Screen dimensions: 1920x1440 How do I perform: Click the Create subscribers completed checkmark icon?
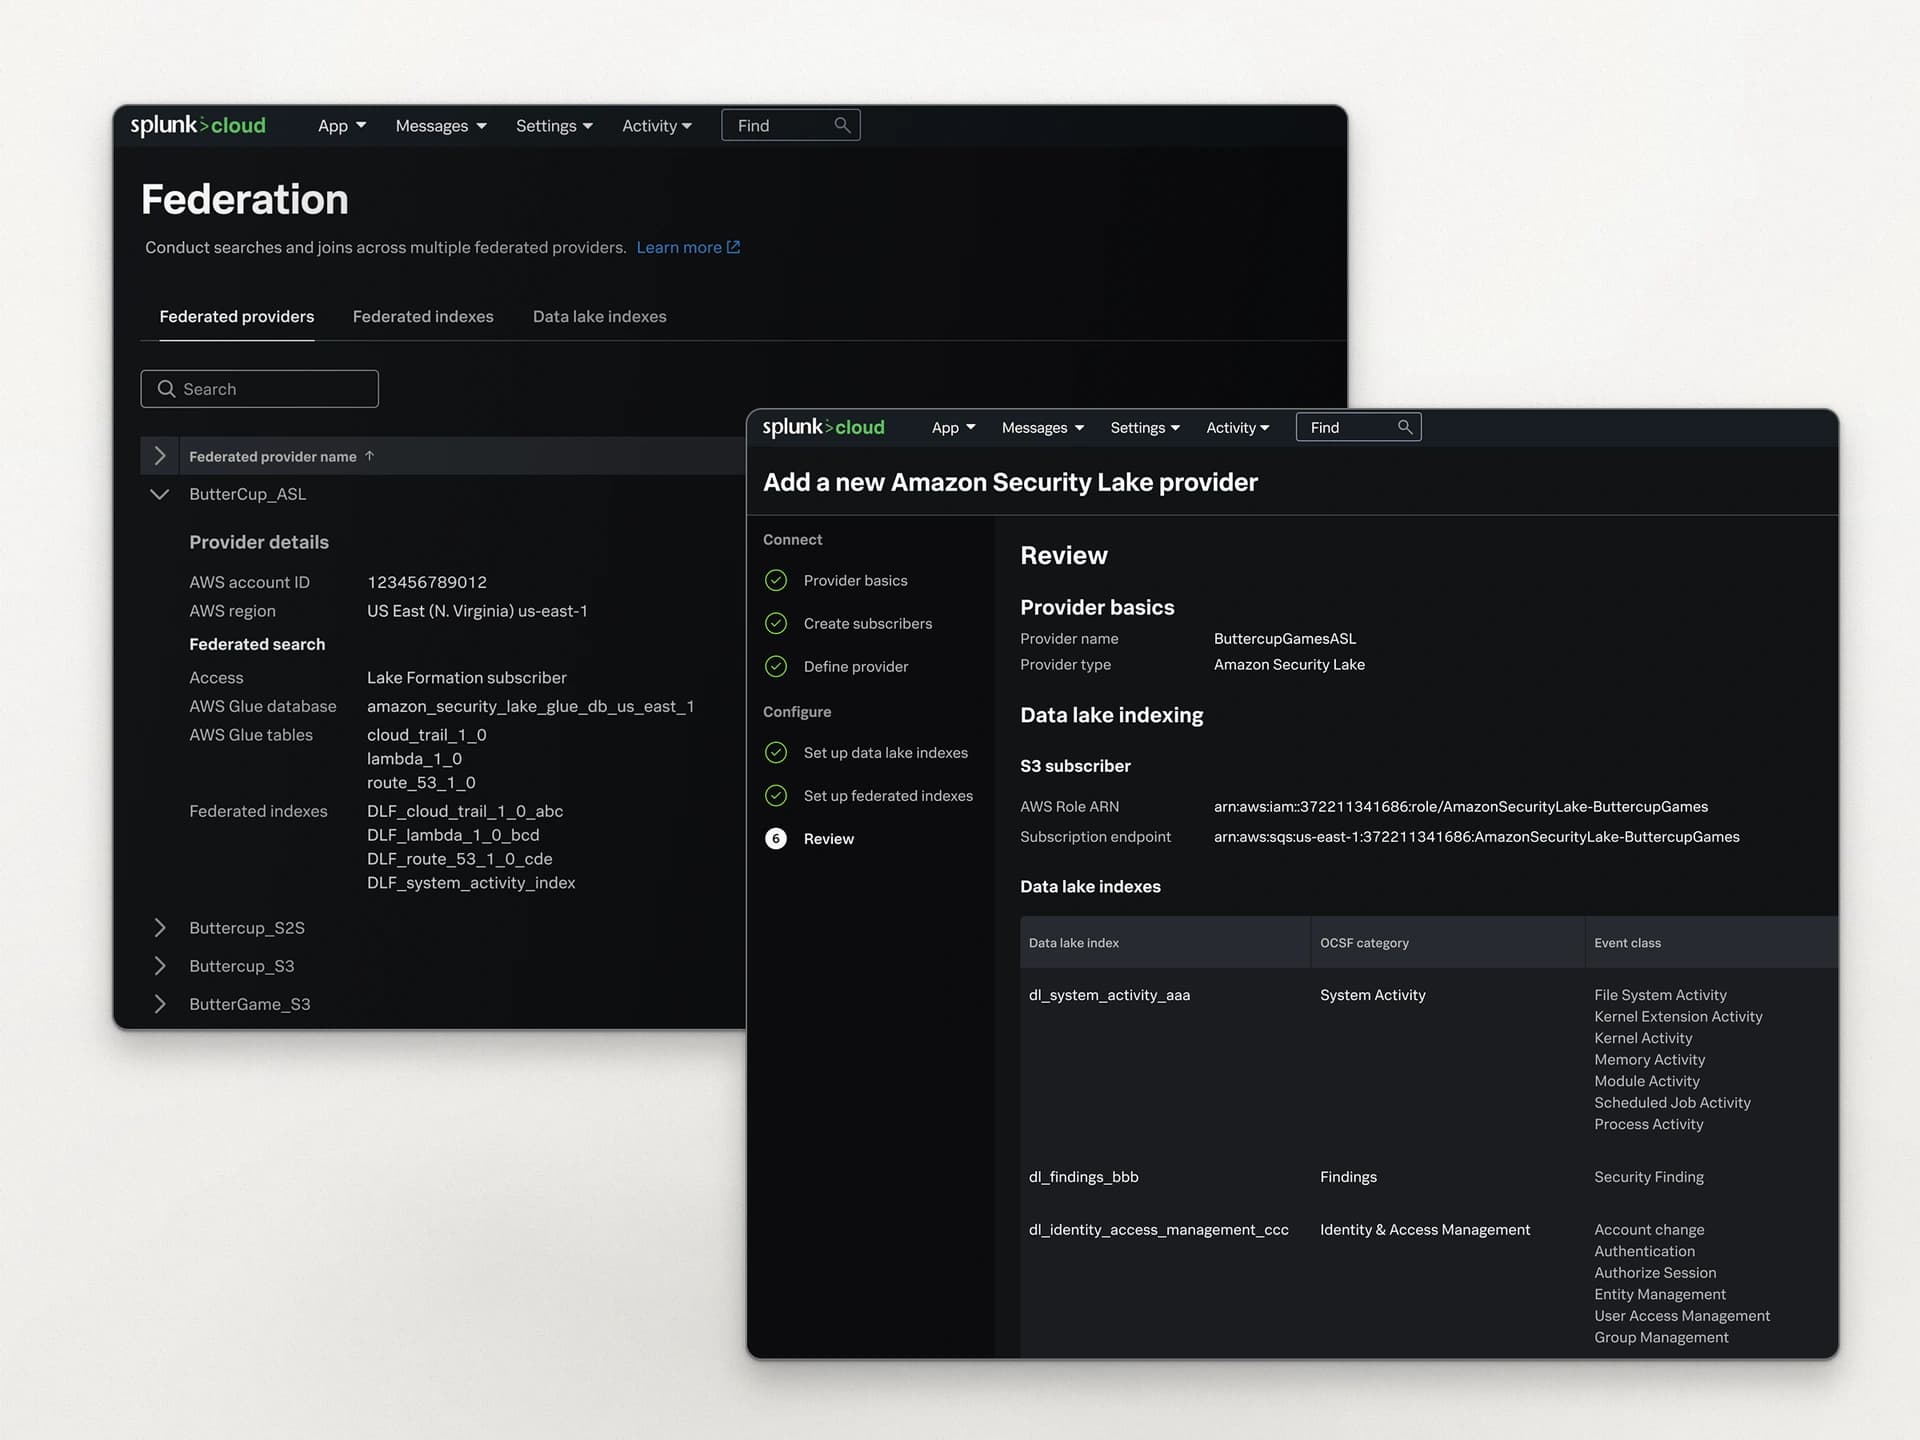(776, 623)
